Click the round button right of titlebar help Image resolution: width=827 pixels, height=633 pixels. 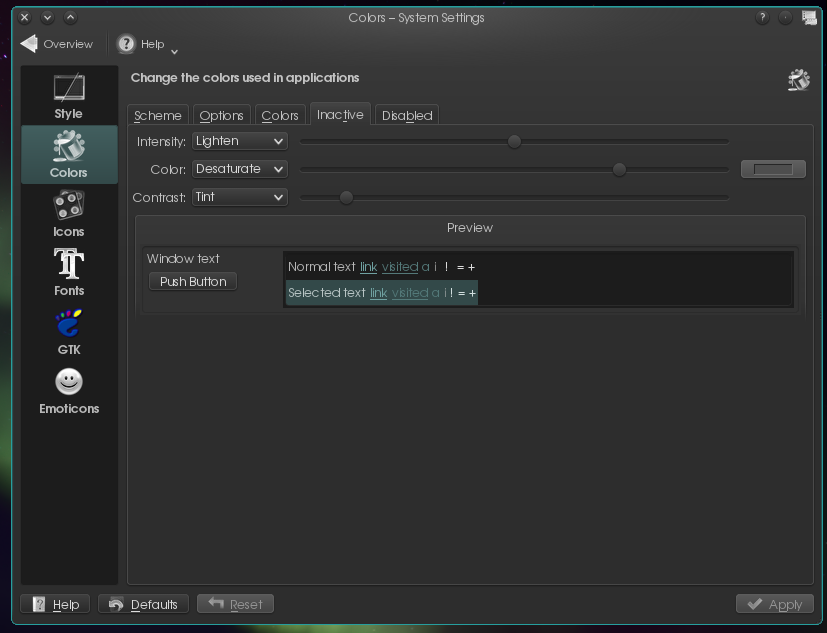tap(785, 18)
